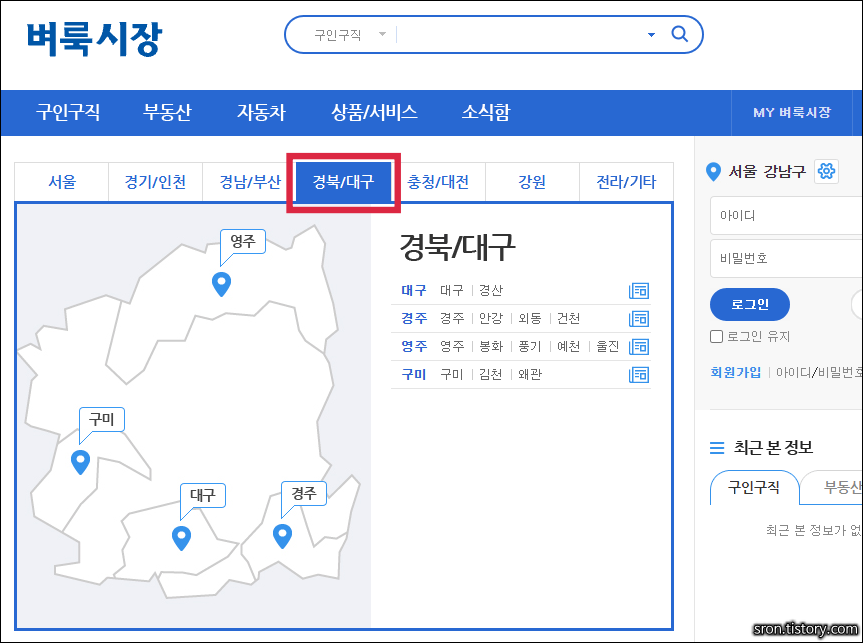863x643 pixels.
Task: Switch to the 충청/대전 region tab
Action: (438, 182)
